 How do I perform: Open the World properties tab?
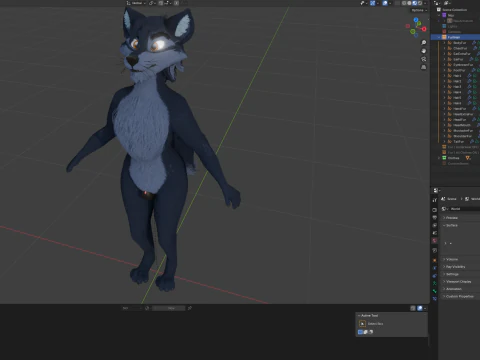434,241
